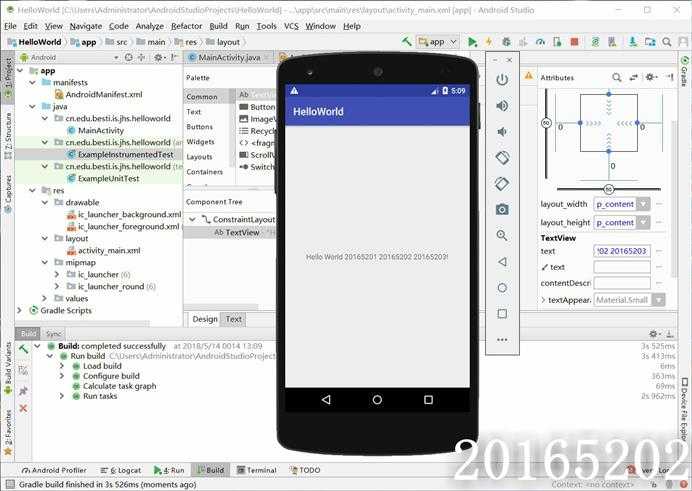Click the horizontal bias slider handle
Screen dimensions: 692x491
(609, 189)
